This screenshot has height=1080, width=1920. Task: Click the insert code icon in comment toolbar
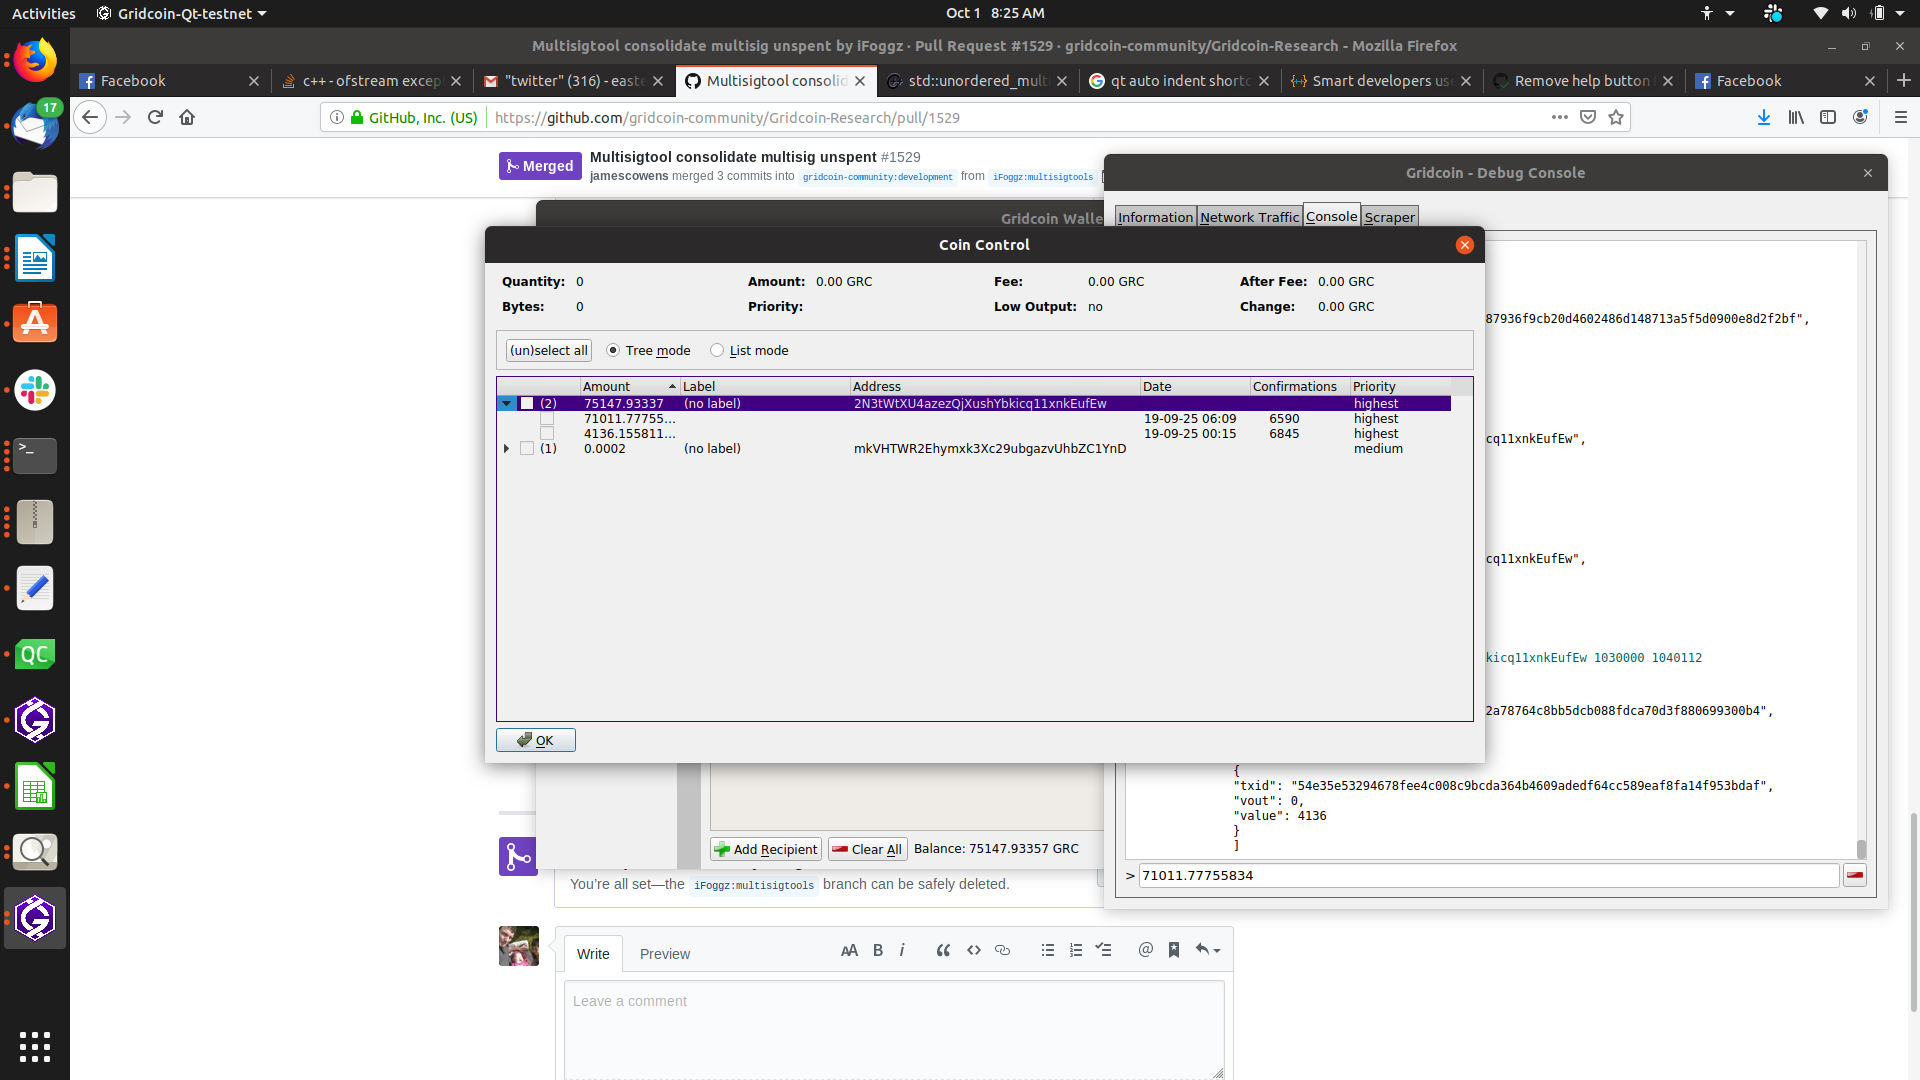pyautogui.click(x=973, y=950)
